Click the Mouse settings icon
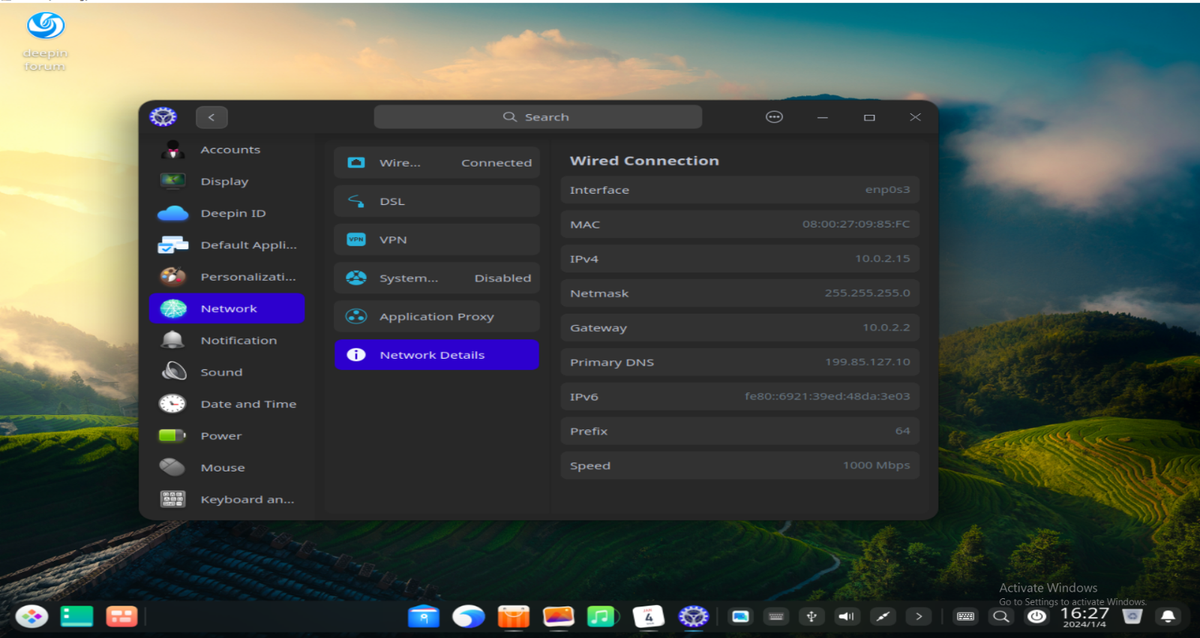 (173, 468)
